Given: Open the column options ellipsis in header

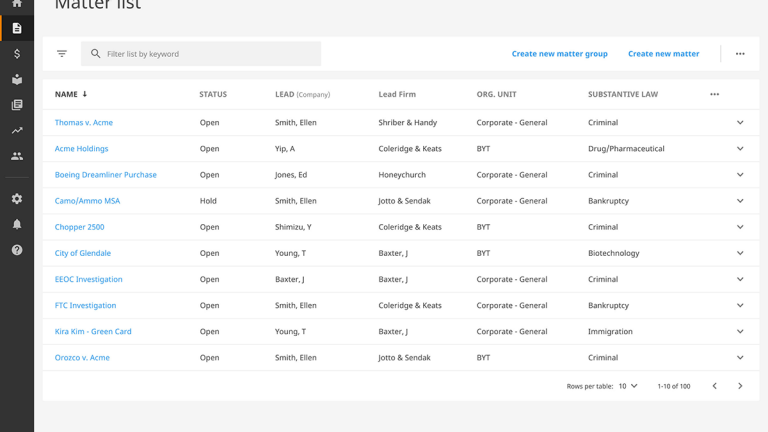Looking at the screenshot, I should [715, 94].
